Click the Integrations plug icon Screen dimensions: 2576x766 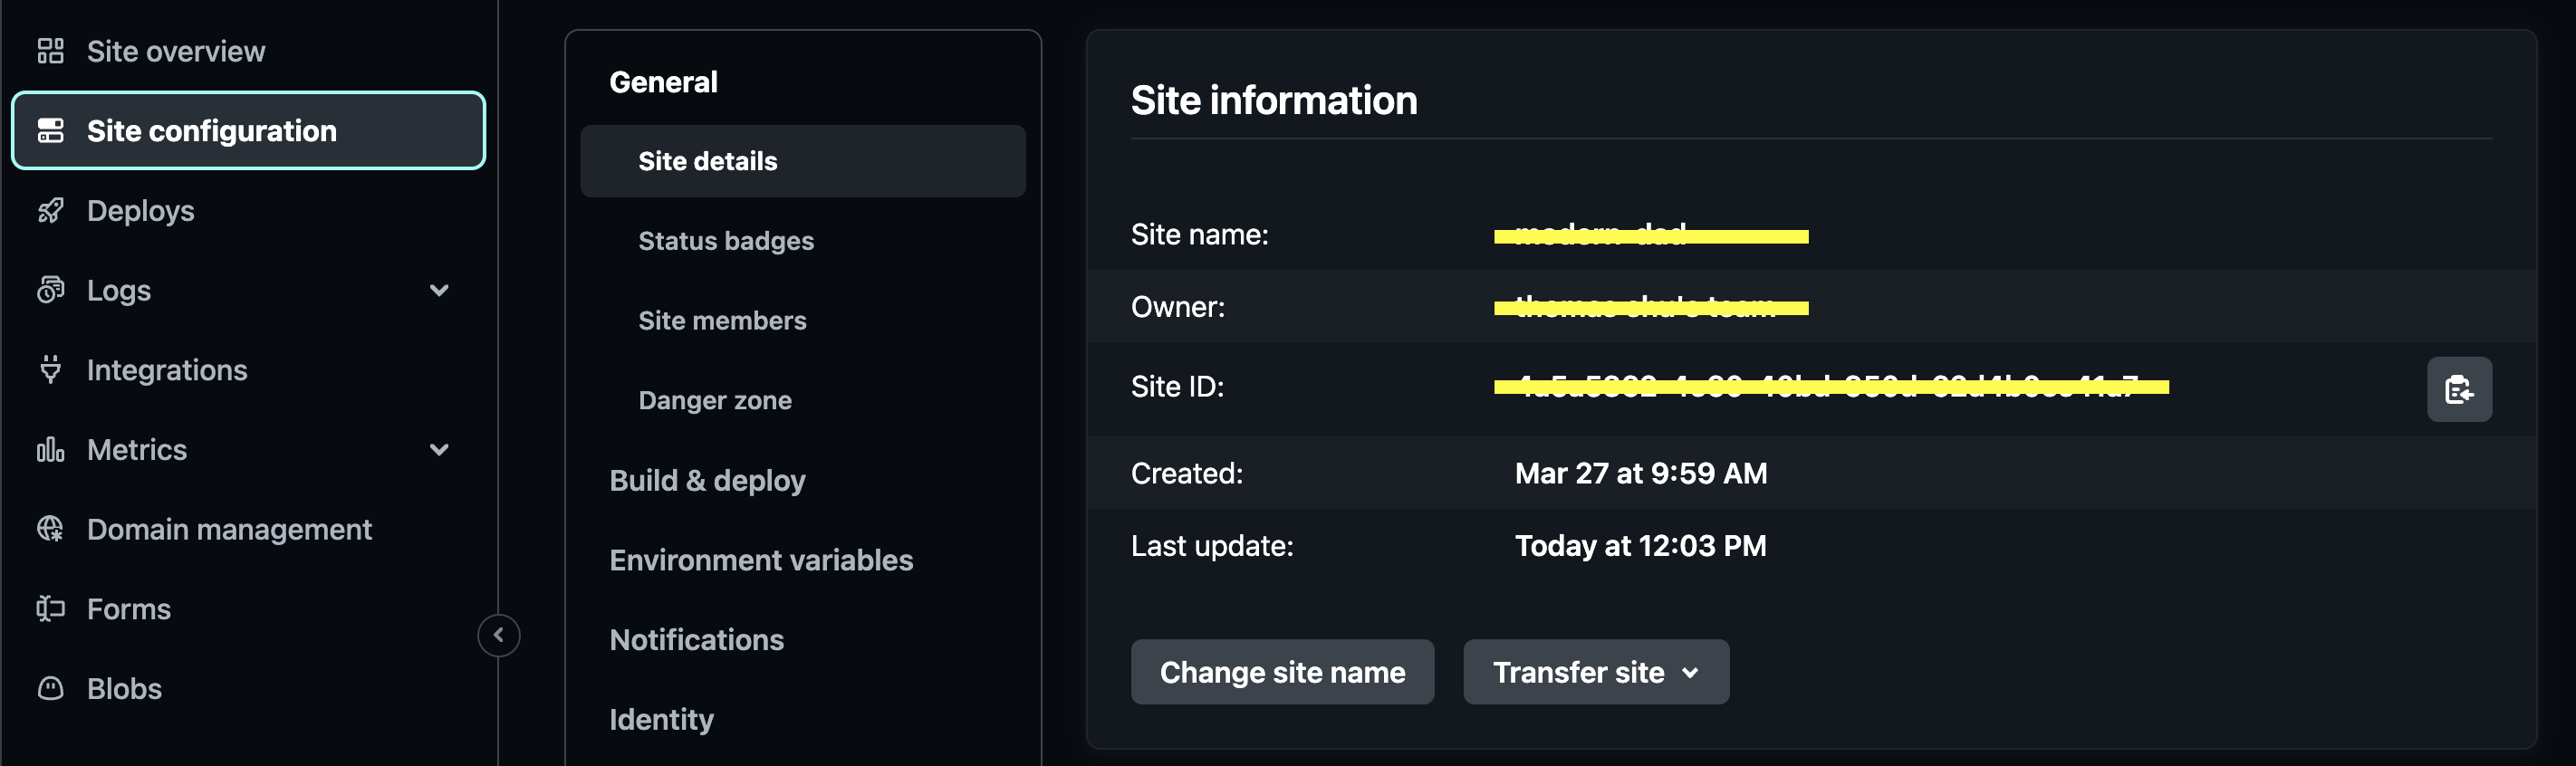coord(50,370)
